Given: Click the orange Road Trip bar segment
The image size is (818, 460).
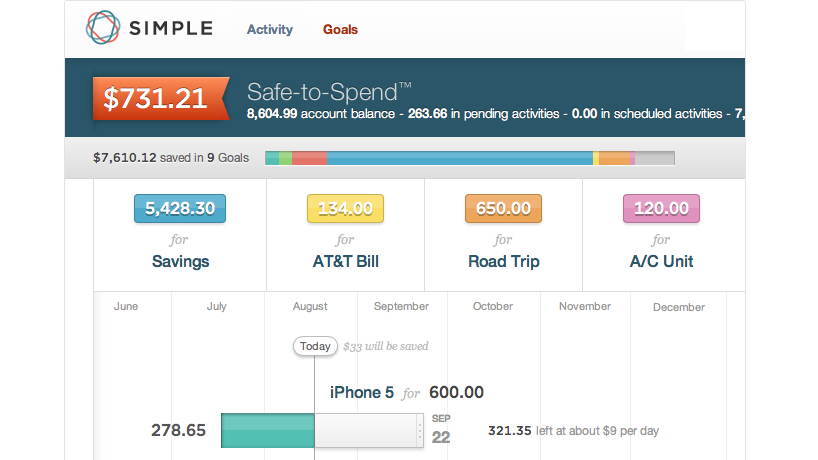Looking at the screenshot, I should coord(615,158).
